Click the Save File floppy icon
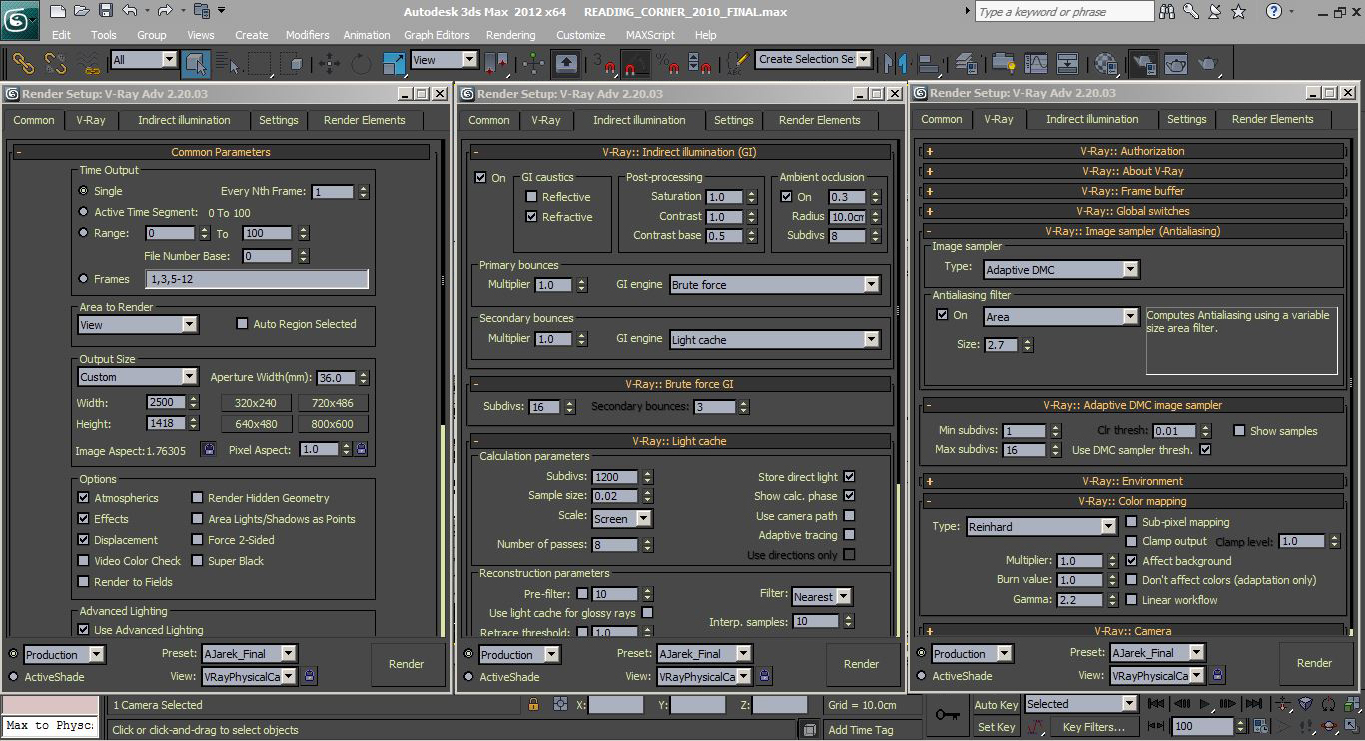This screenshot has height=741, width=1365. pyautogui.click(x=106, y=11)
